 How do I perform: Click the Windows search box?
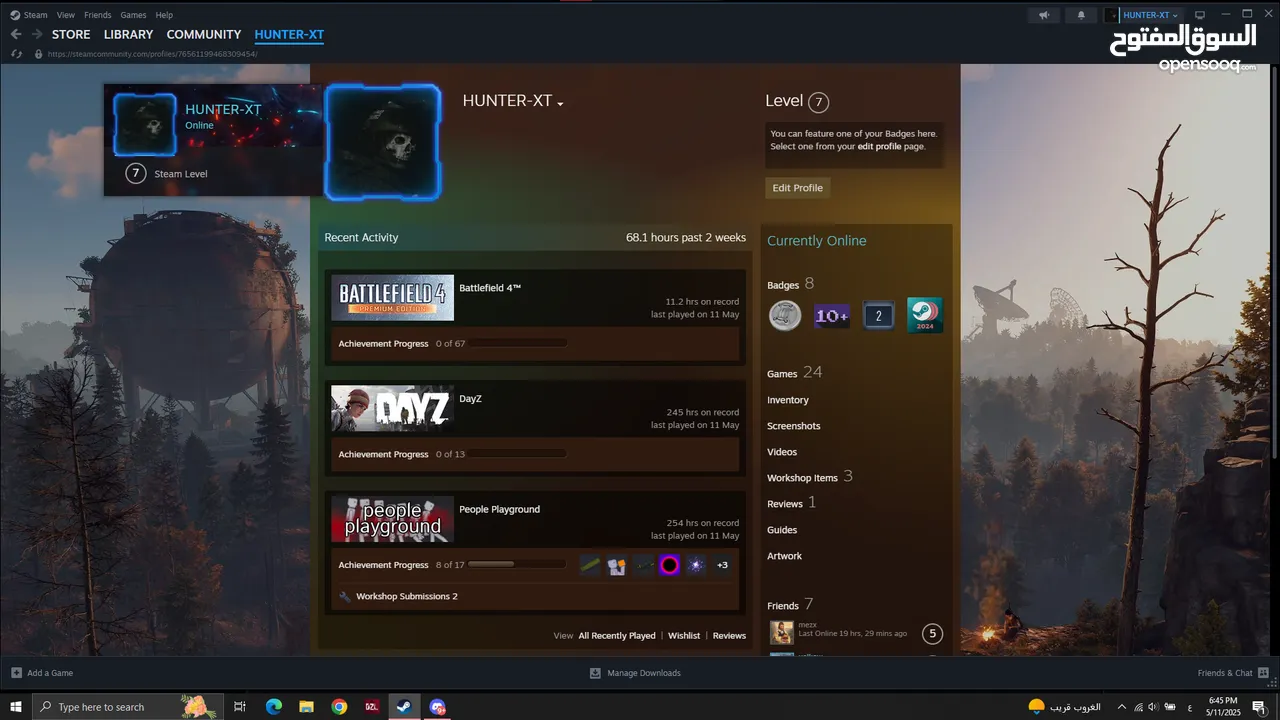pos(126,706)
